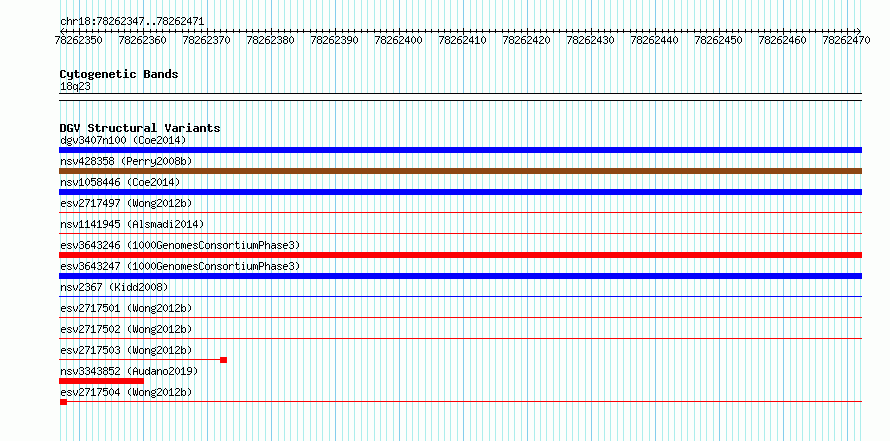Click the red start square of esv2717504
The width and height of the screenshot is (890, 441).
pos(63,402)
